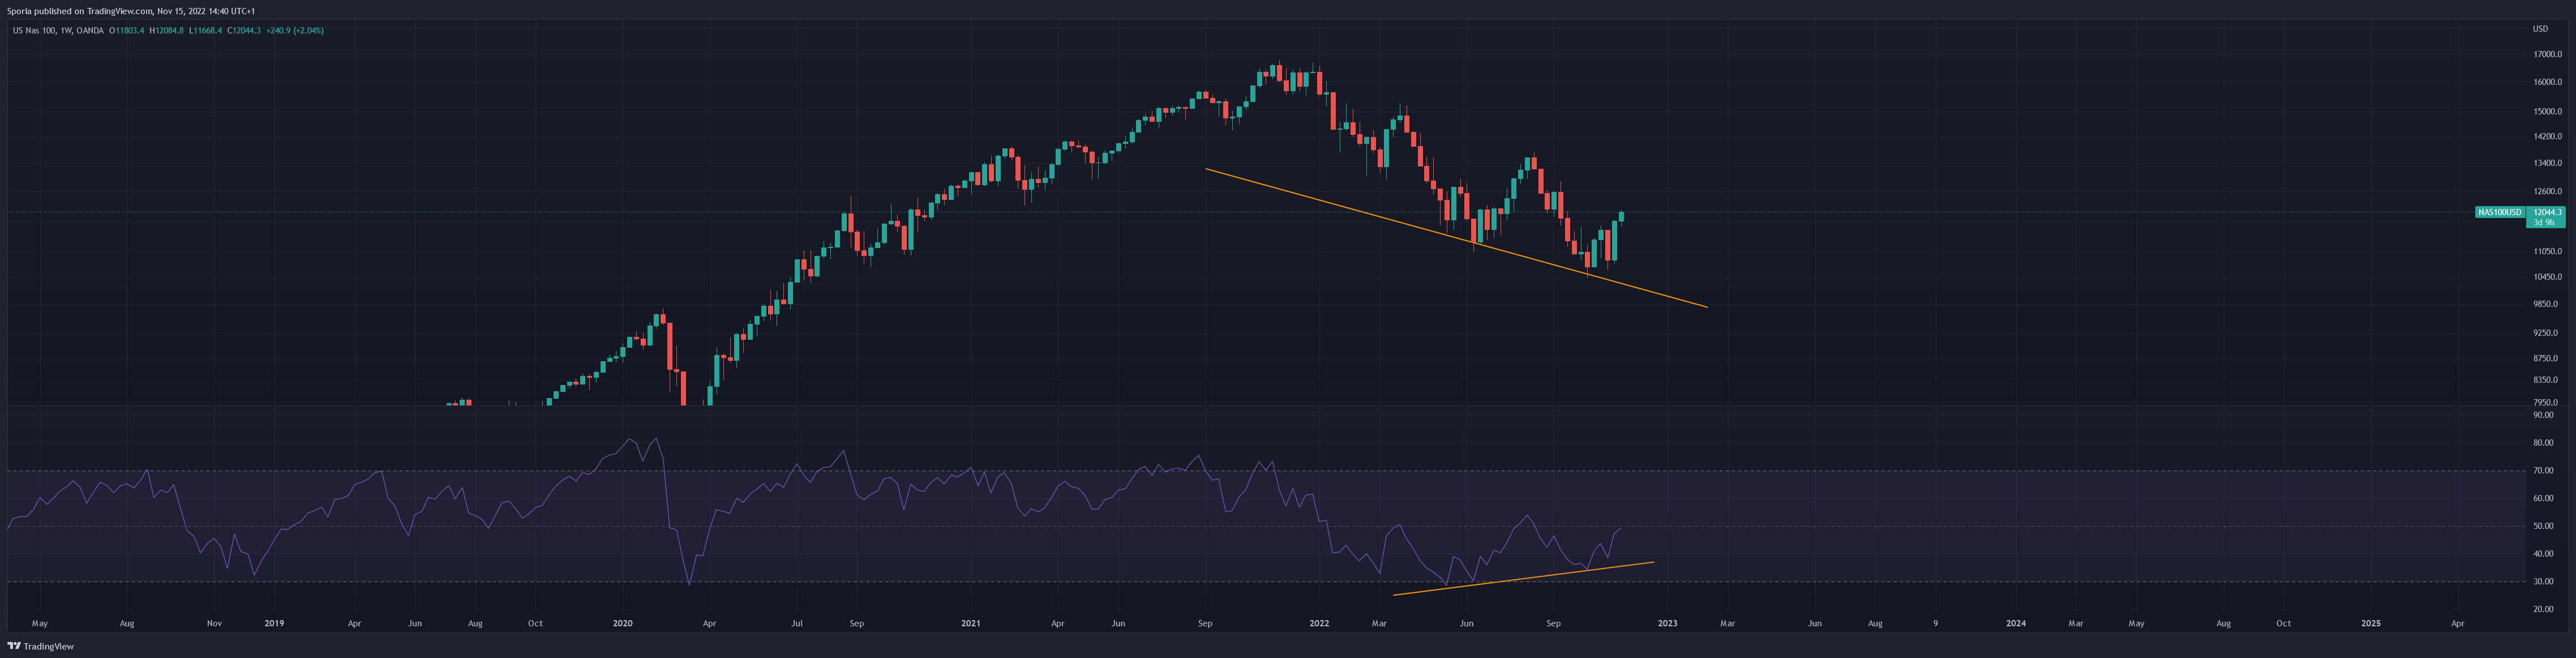Click the high value H12084.8 in the legend

[167, 31]
